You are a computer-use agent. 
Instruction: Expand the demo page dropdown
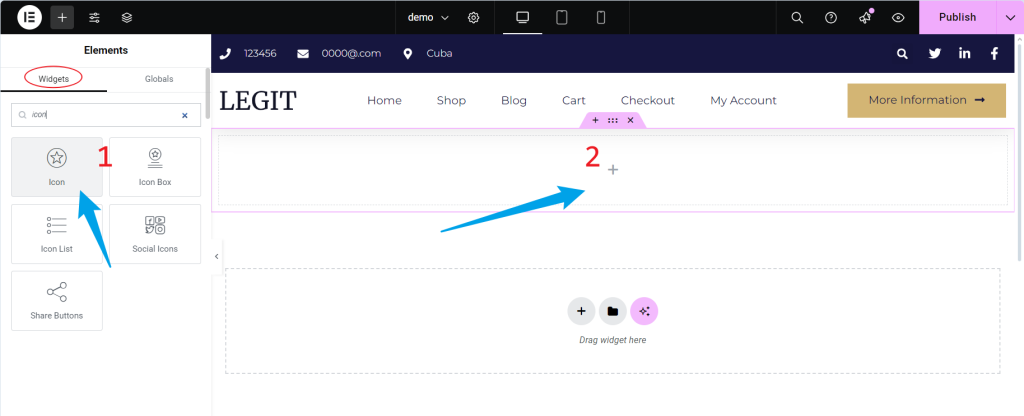[429, 17]
